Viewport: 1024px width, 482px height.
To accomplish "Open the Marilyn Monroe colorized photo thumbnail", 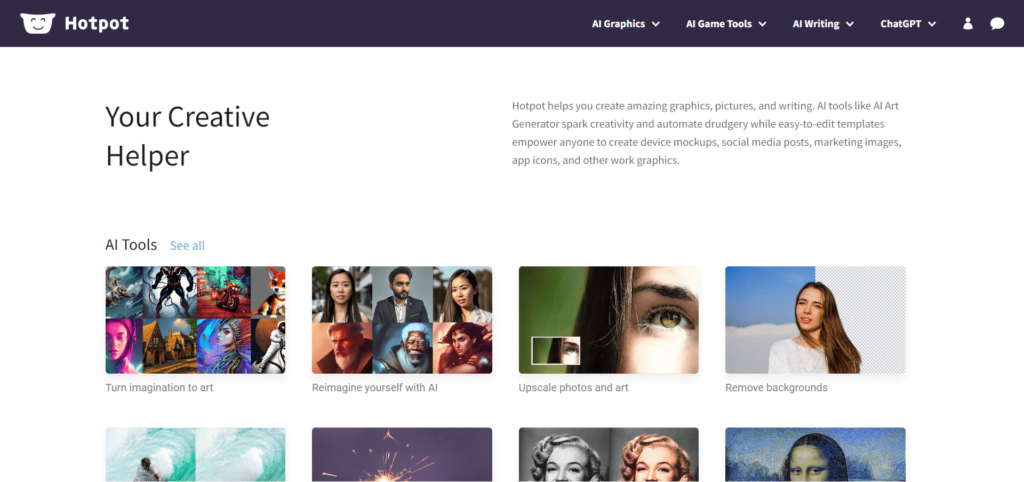I will coord(609,455).
